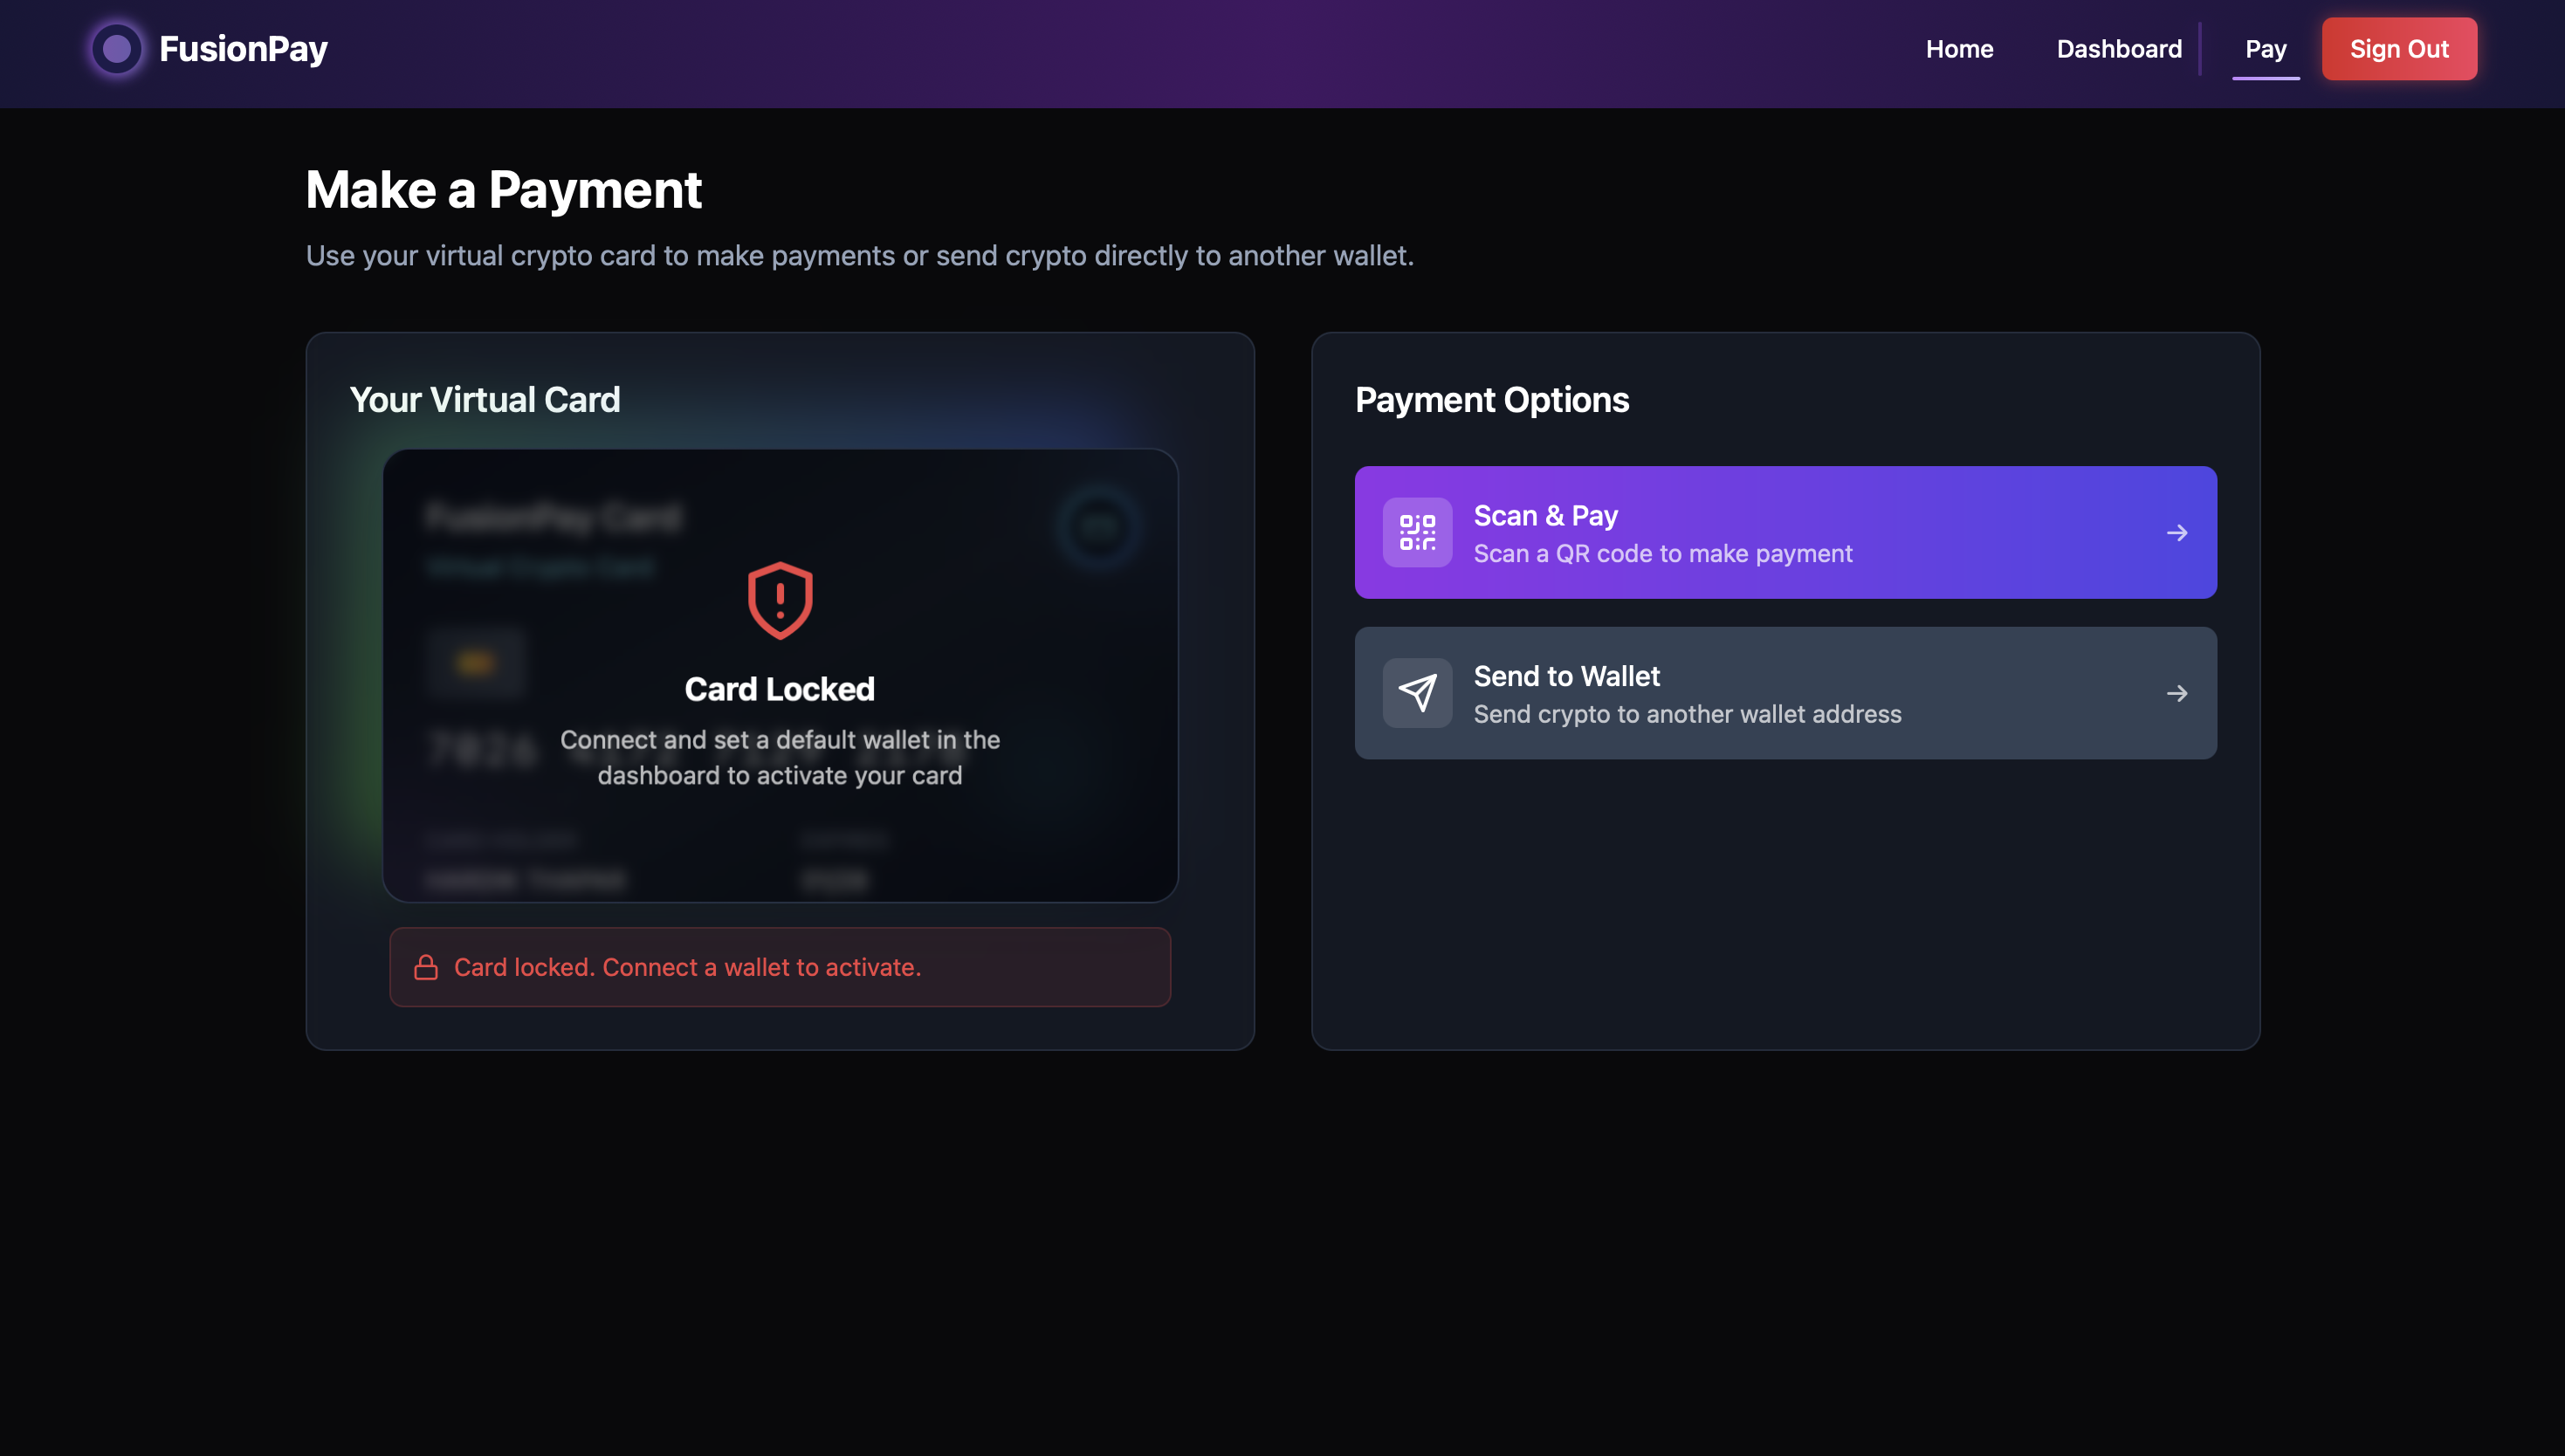
Task: Go to the Dashboard nav item
Action: [2118, 49]
